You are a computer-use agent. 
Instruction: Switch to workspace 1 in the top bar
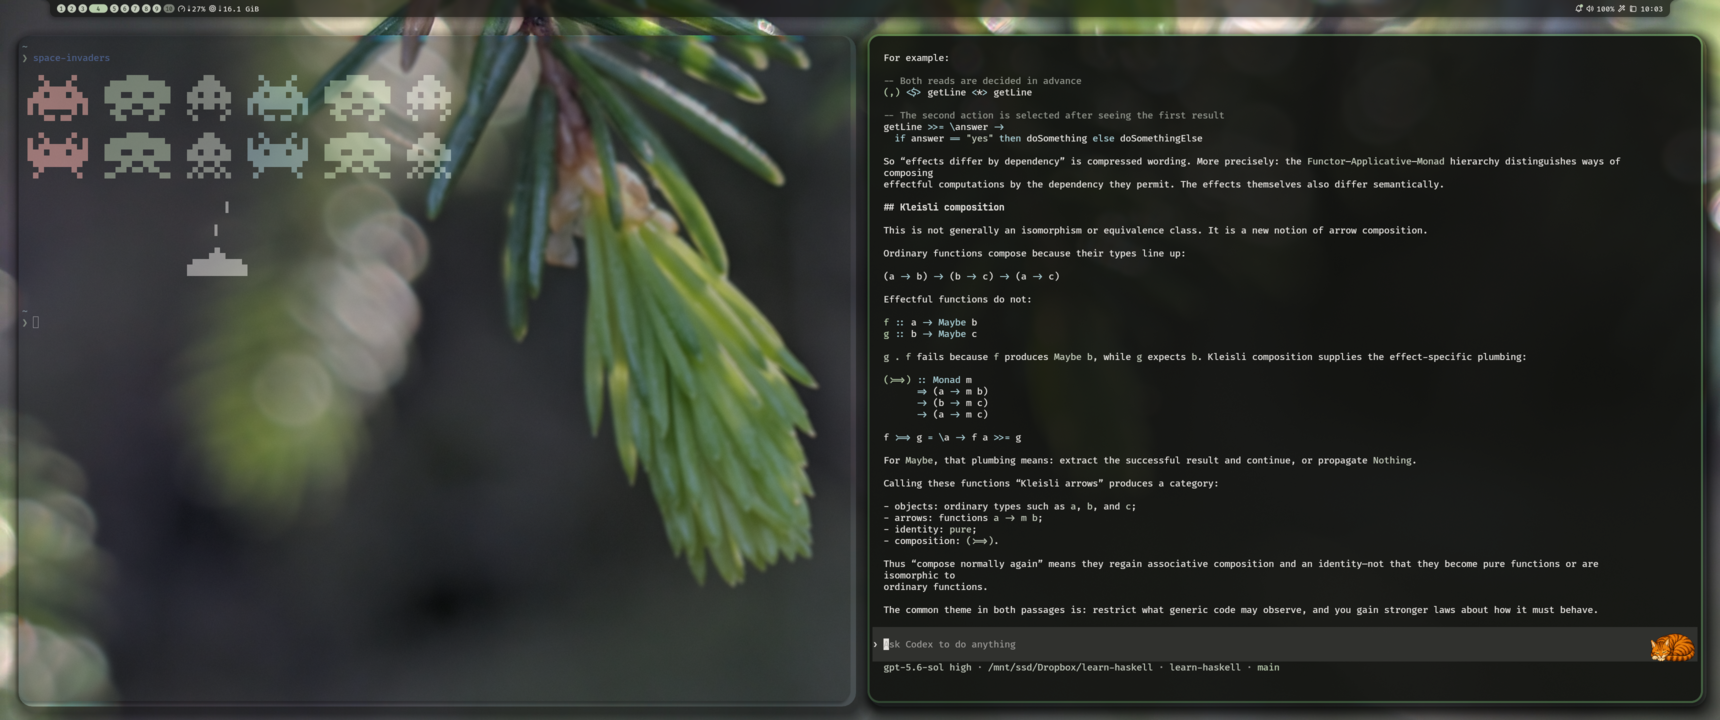61,8
